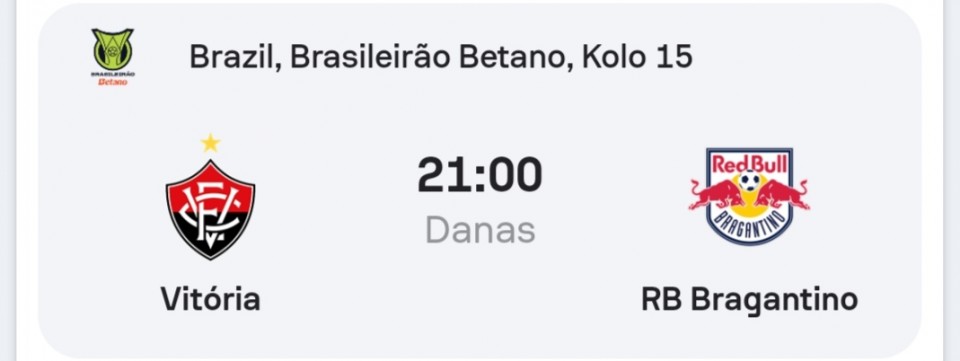
Task: Click the Bragantino banner text in crest
Action: point(749,223)
